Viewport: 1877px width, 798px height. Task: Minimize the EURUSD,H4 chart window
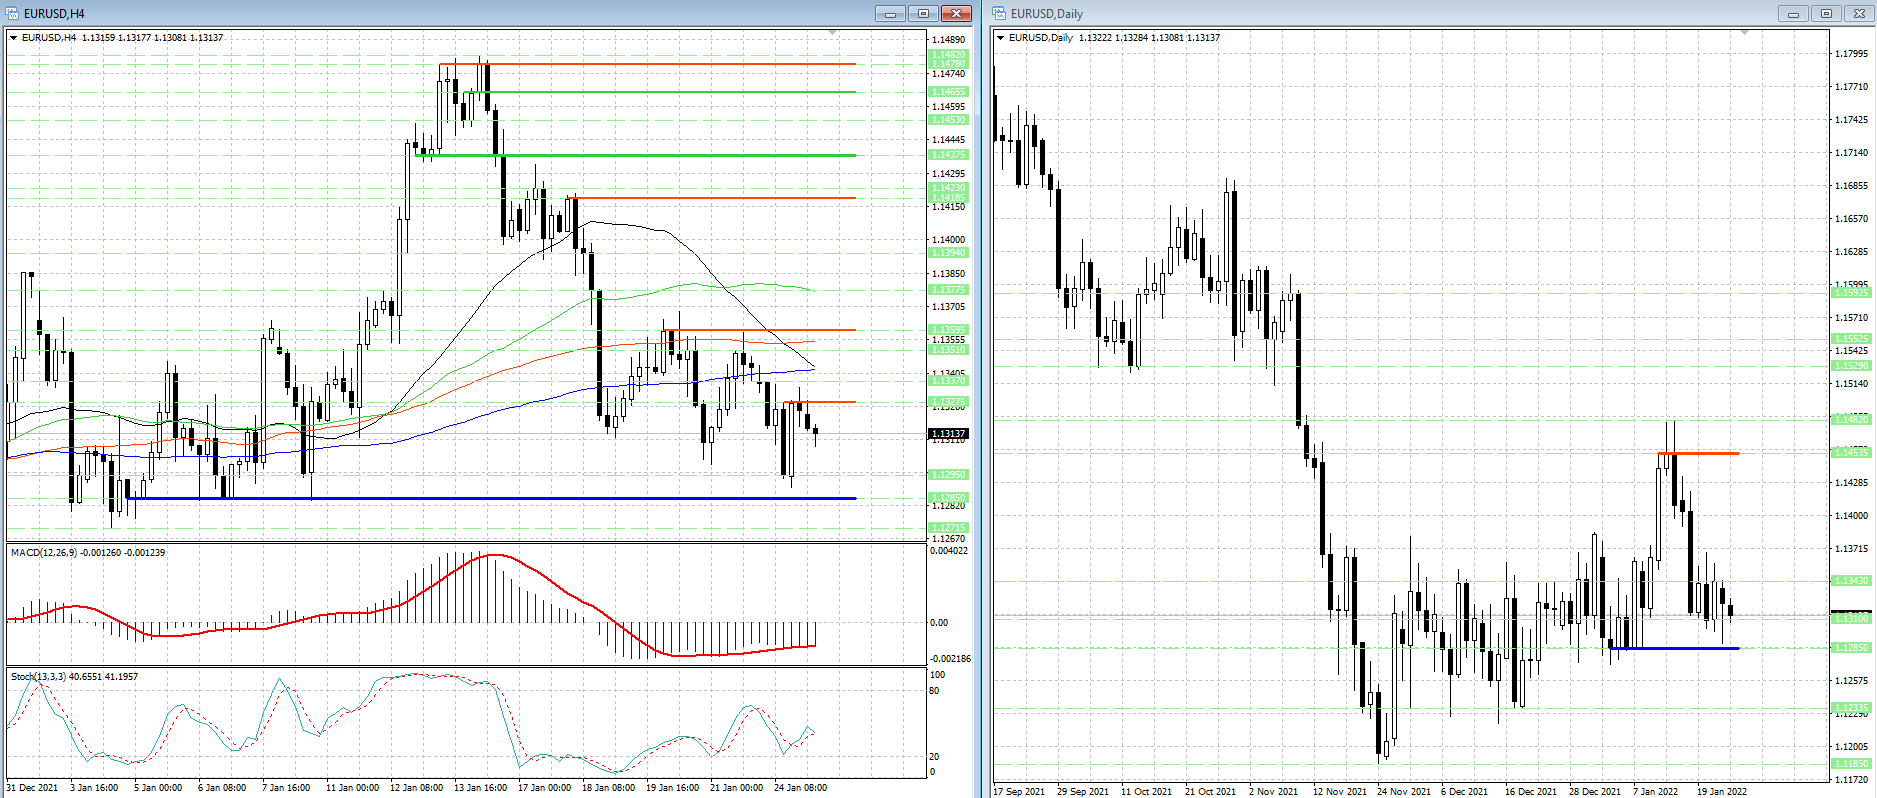click(890, 13)
